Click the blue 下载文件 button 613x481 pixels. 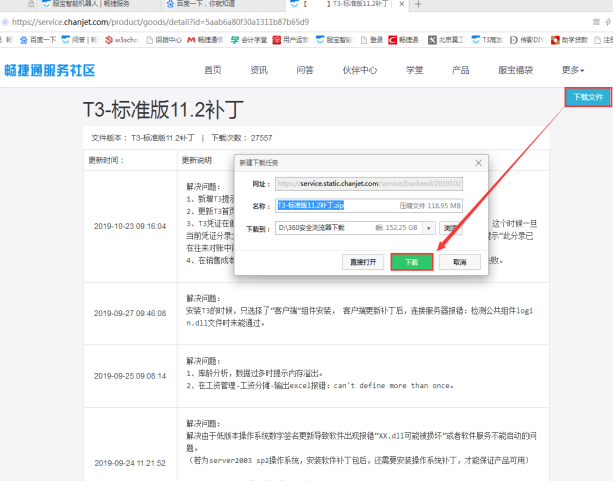(x=587, y=97)
